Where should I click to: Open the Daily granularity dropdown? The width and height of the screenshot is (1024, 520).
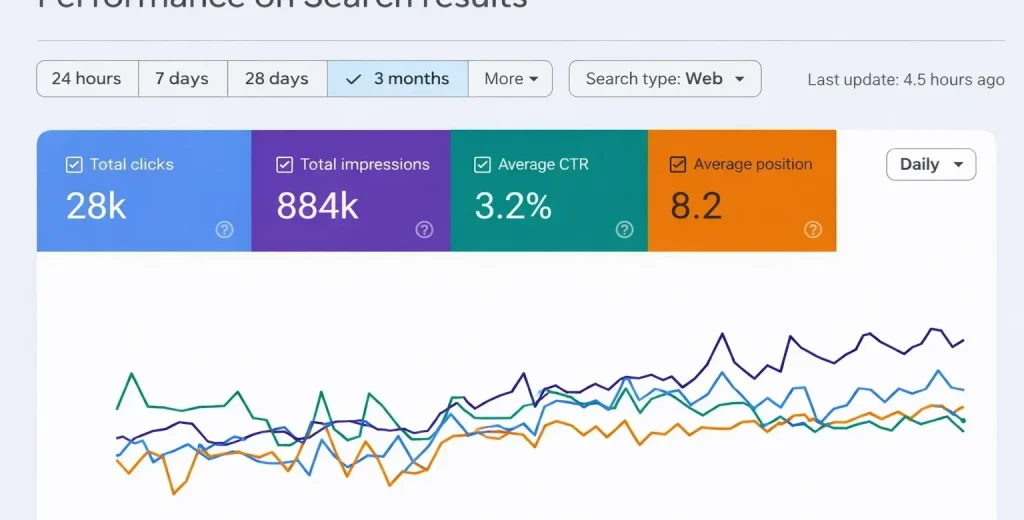(x=931, y=165)
